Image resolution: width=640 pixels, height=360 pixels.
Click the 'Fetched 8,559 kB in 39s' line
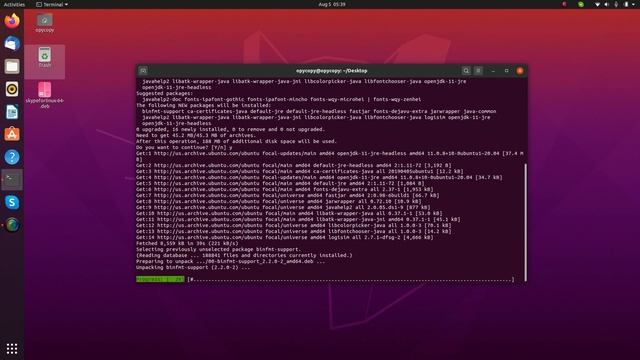point(187,243)
